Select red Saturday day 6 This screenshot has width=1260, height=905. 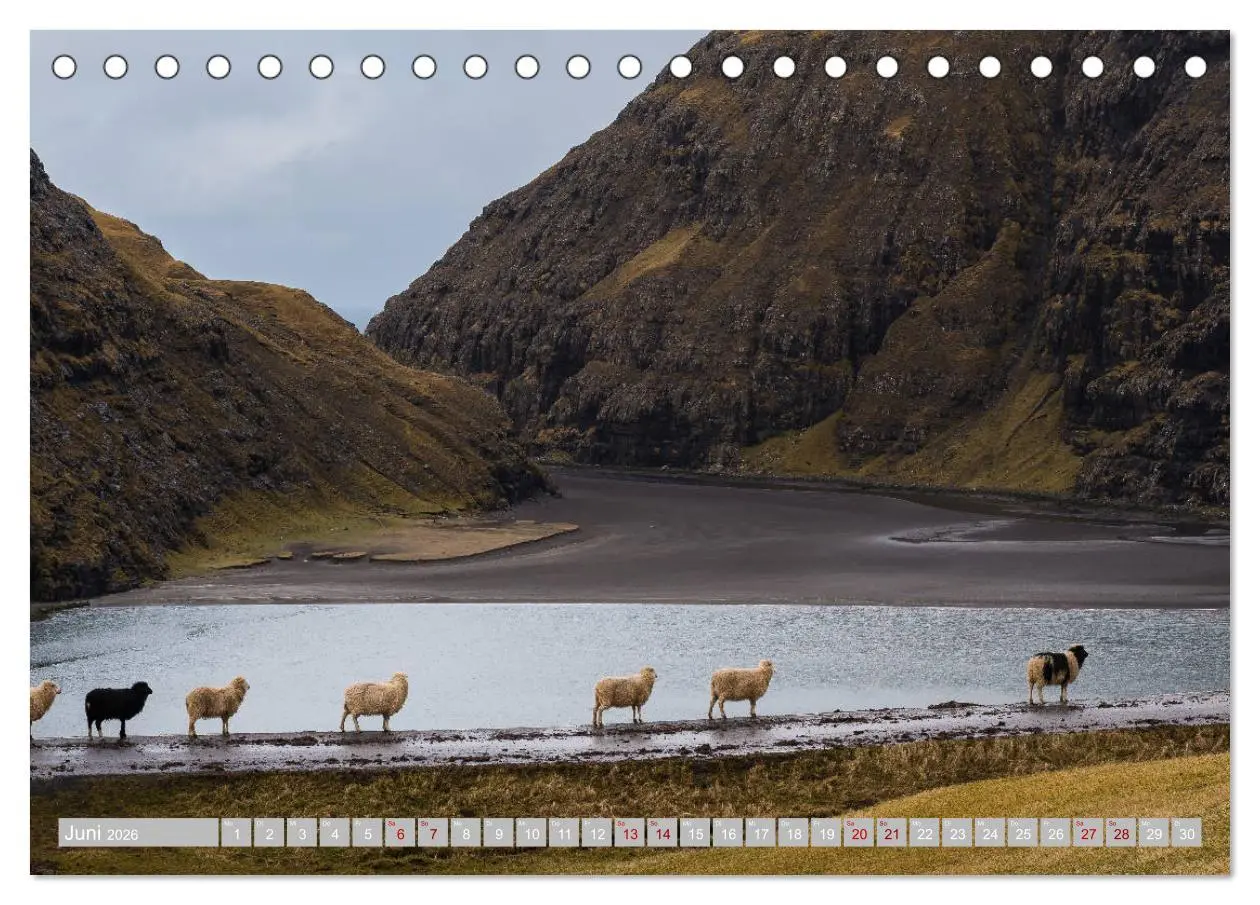[400, 833]
